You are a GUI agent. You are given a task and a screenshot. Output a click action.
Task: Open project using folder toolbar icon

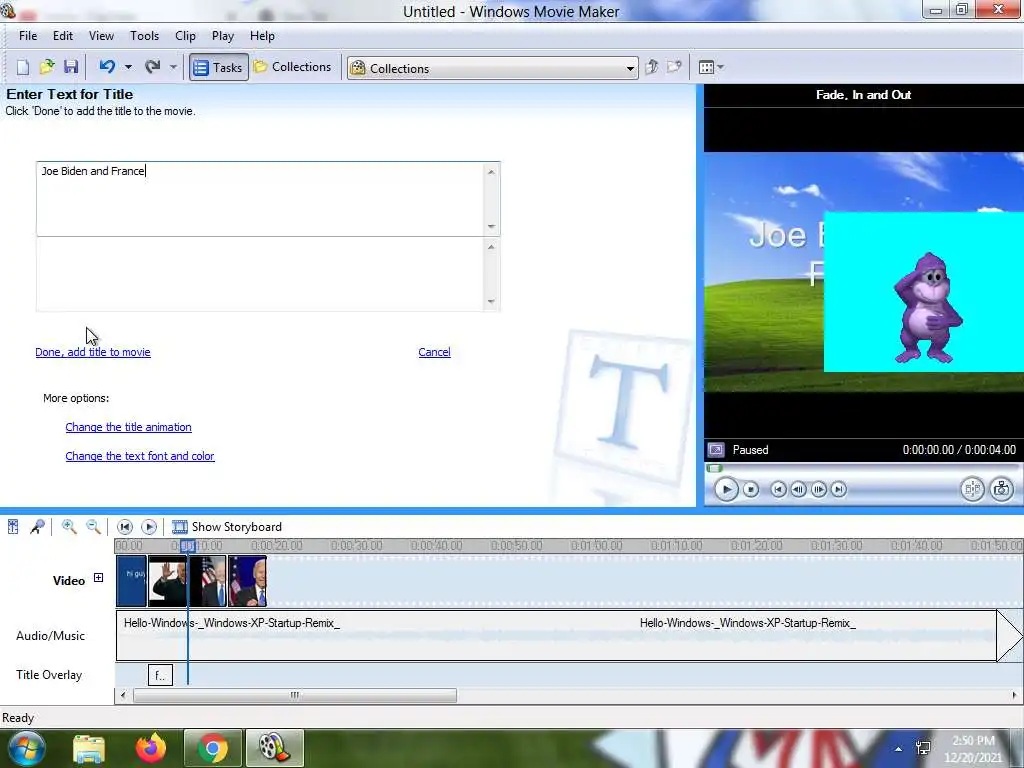pos(47,67)
